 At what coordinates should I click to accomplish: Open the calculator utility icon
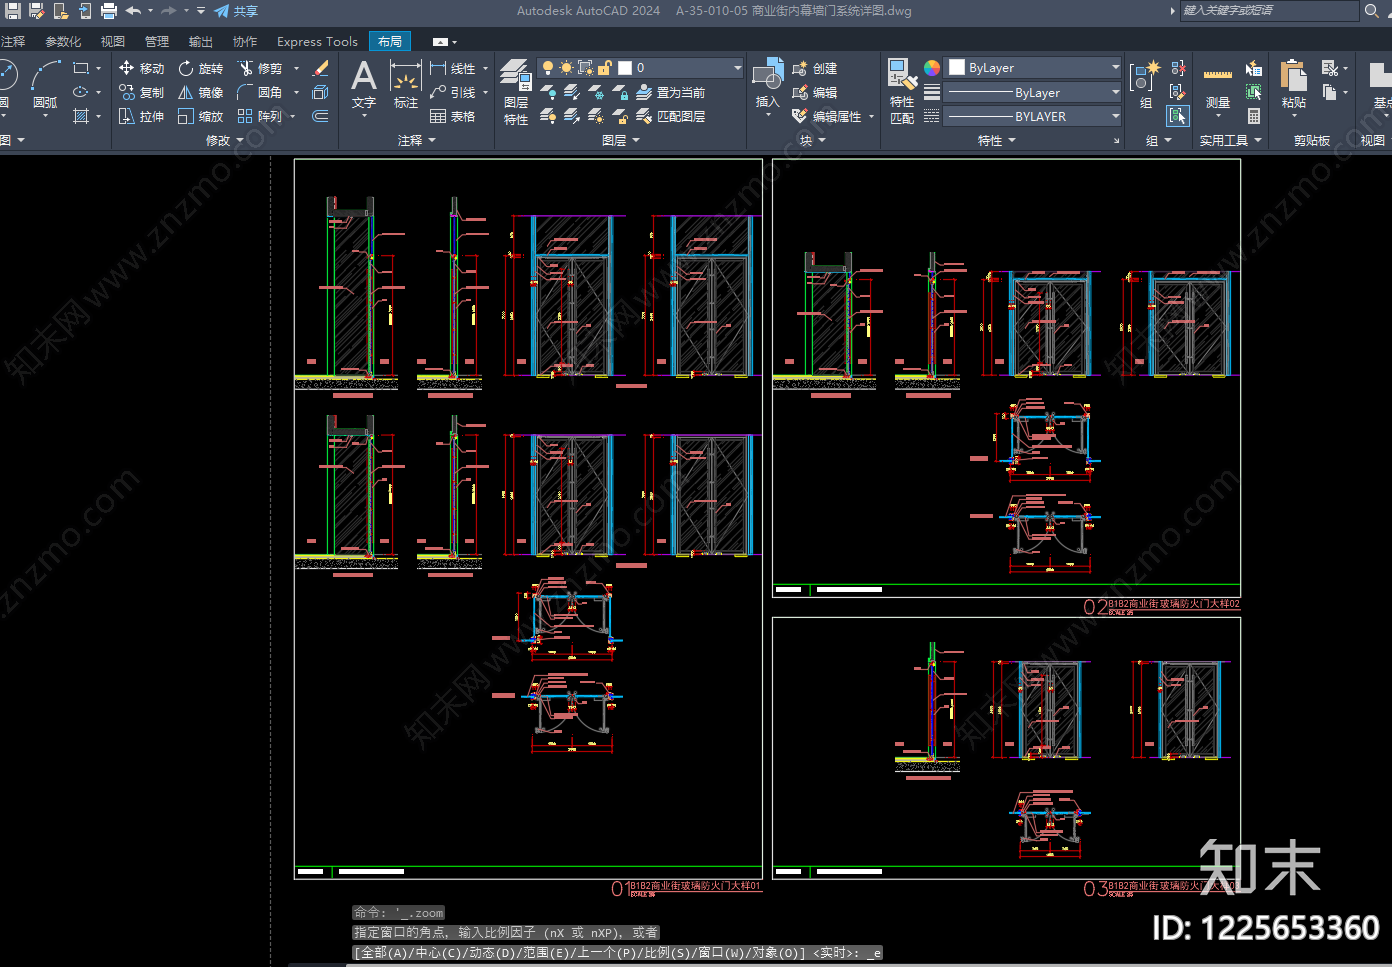pos(1253,116)
